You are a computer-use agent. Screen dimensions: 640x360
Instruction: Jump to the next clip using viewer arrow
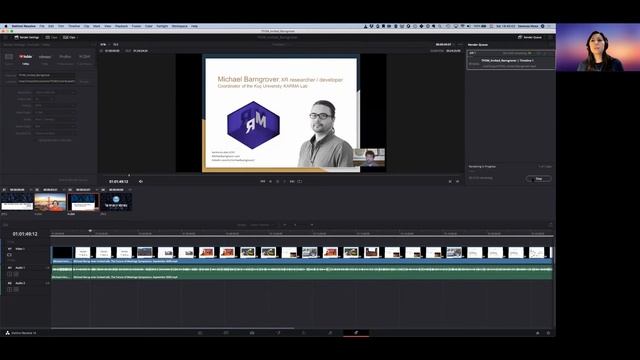458,181
